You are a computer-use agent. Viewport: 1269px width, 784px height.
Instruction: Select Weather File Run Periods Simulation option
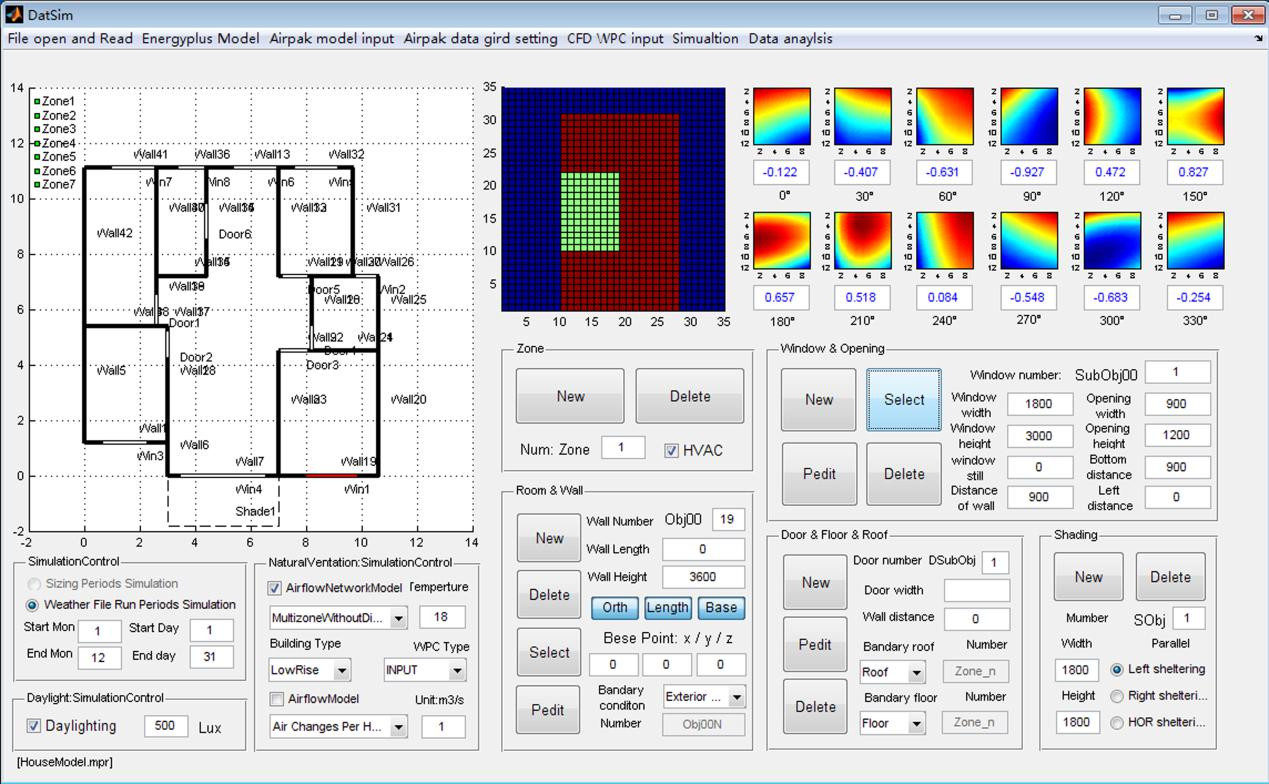pos(33,605)
